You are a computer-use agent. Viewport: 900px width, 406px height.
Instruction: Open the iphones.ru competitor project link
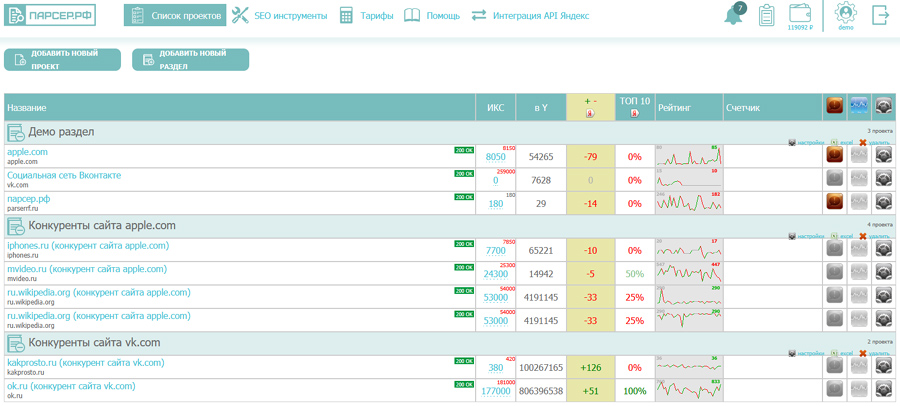[x=88, y=245]
